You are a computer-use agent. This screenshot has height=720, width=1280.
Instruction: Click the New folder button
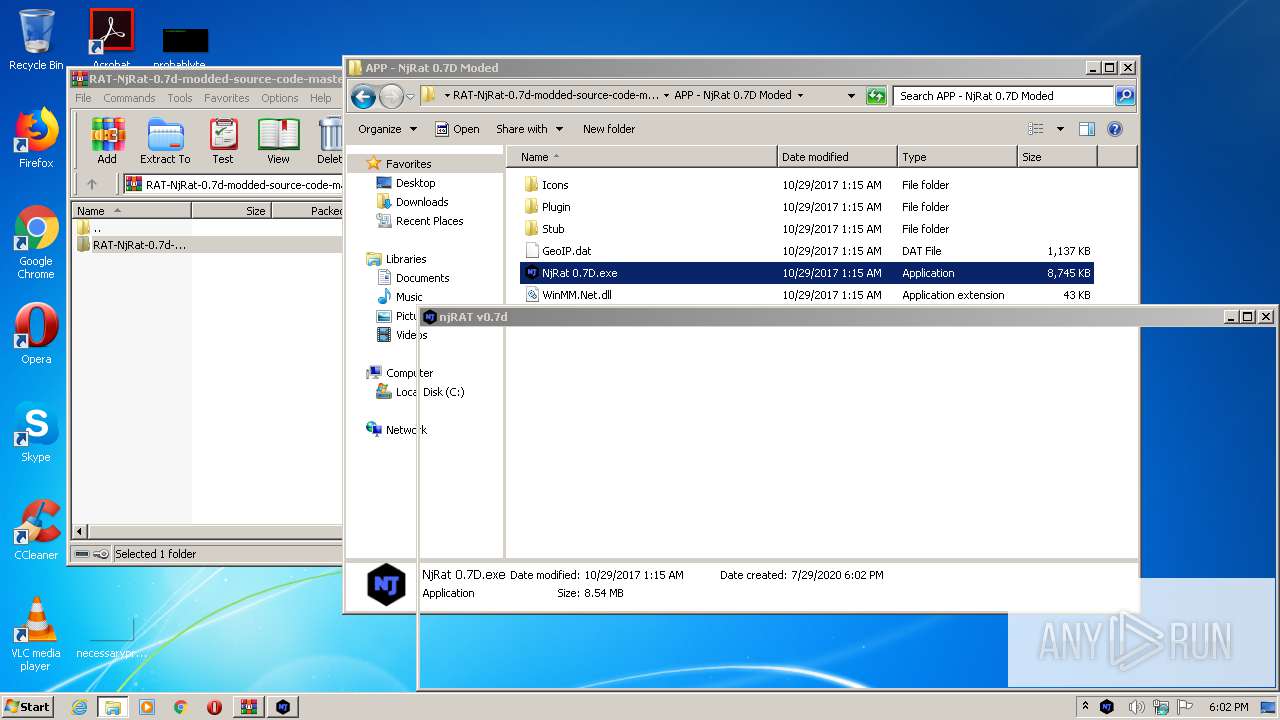(609, 129)
